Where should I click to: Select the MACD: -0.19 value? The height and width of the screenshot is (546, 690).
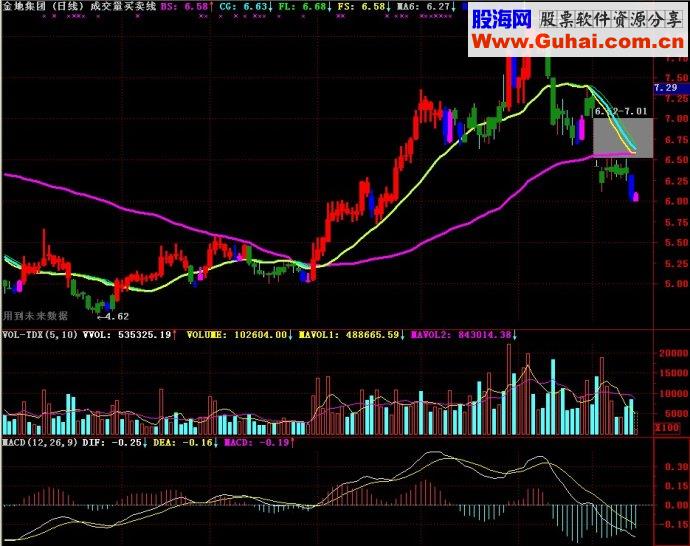[257, 443]
